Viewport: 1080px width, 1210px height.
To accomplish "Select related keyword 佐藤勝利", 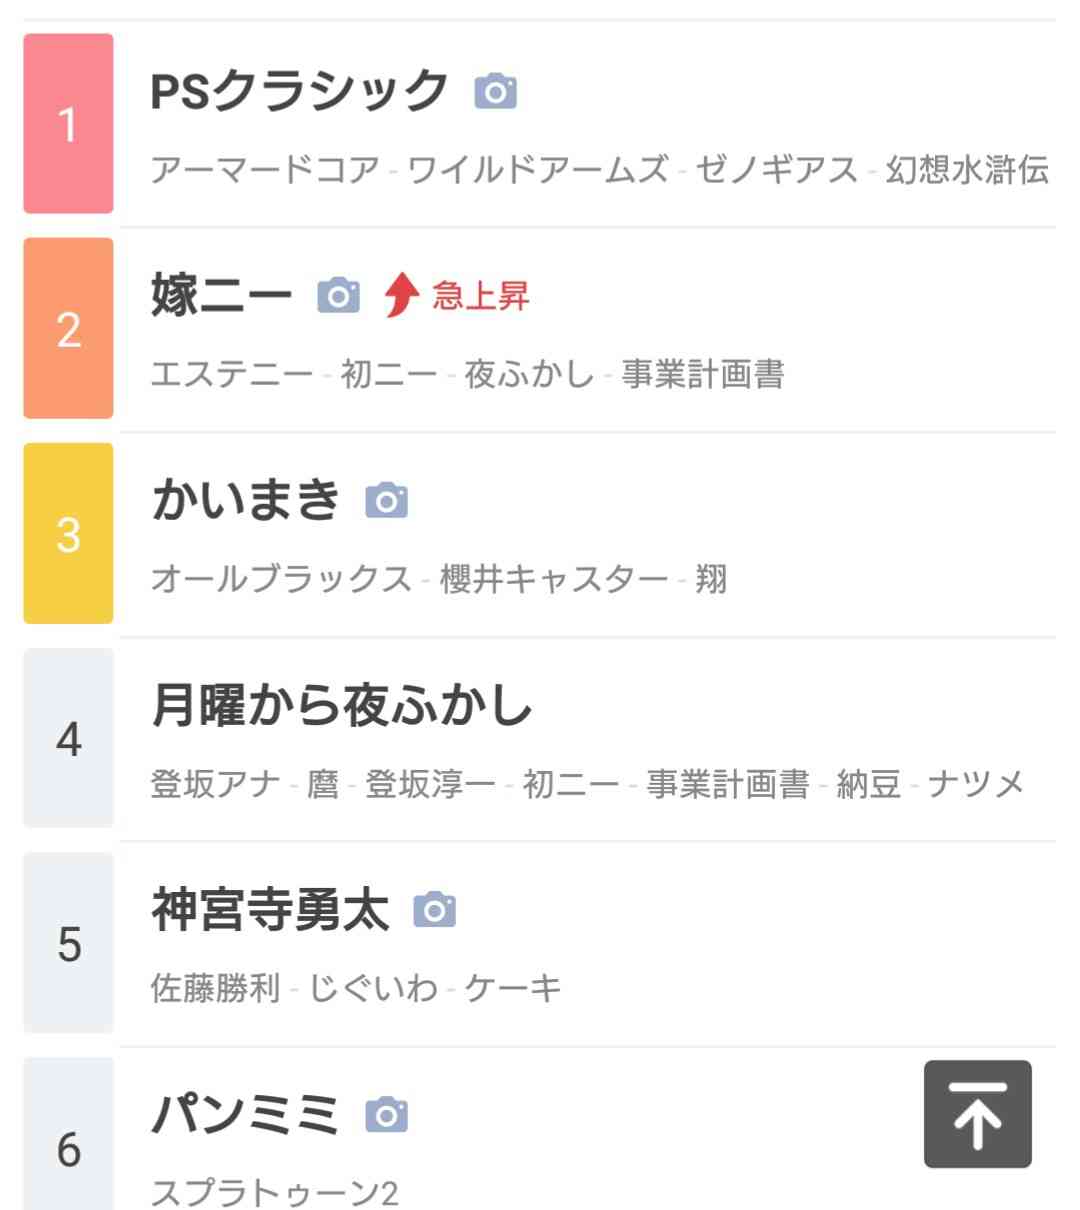I will tap(216, 988).
